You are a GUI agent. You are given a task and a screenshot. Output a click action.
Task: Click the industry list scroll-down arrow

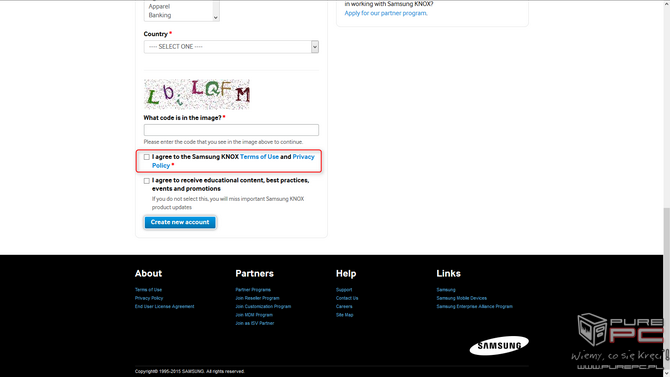[216, 18]
